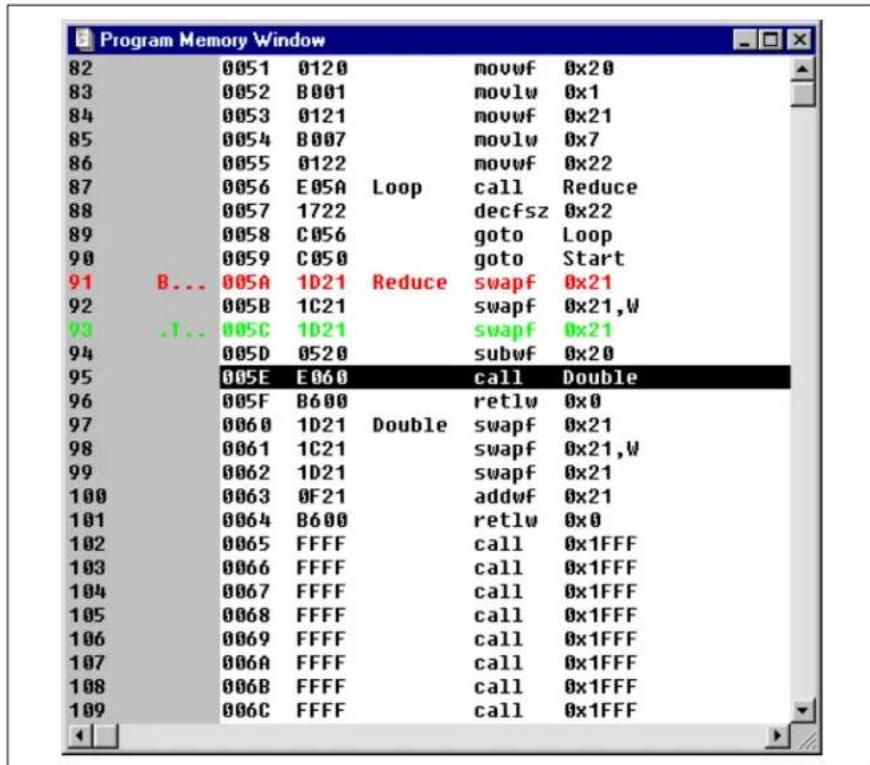Click address 0062 on line 99
Image resolution: width=870 pixels, height=765 pixels.
pos(246,473)
